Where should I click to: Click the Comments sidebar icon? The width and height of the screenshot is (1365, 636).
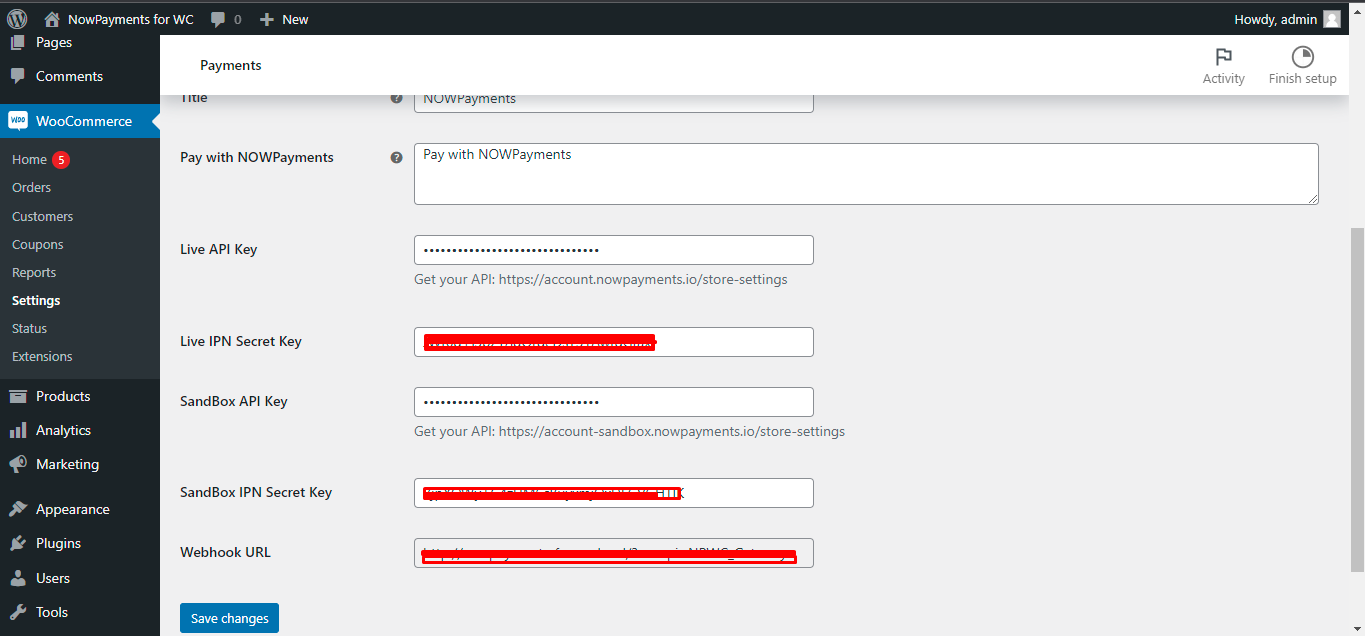(x=17, y=76)
